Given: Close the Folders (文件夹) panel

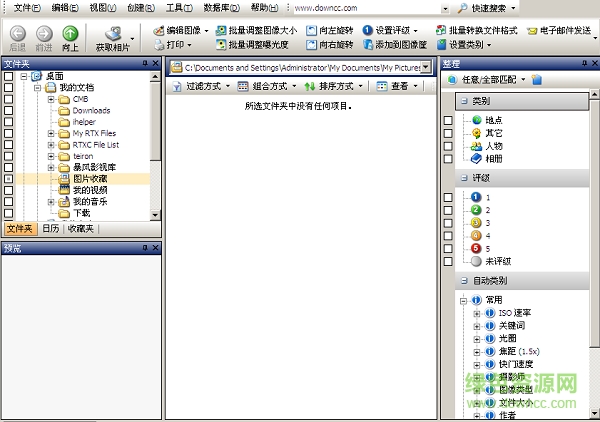Looking at the screenshot, I should click(x=155, y=63).
